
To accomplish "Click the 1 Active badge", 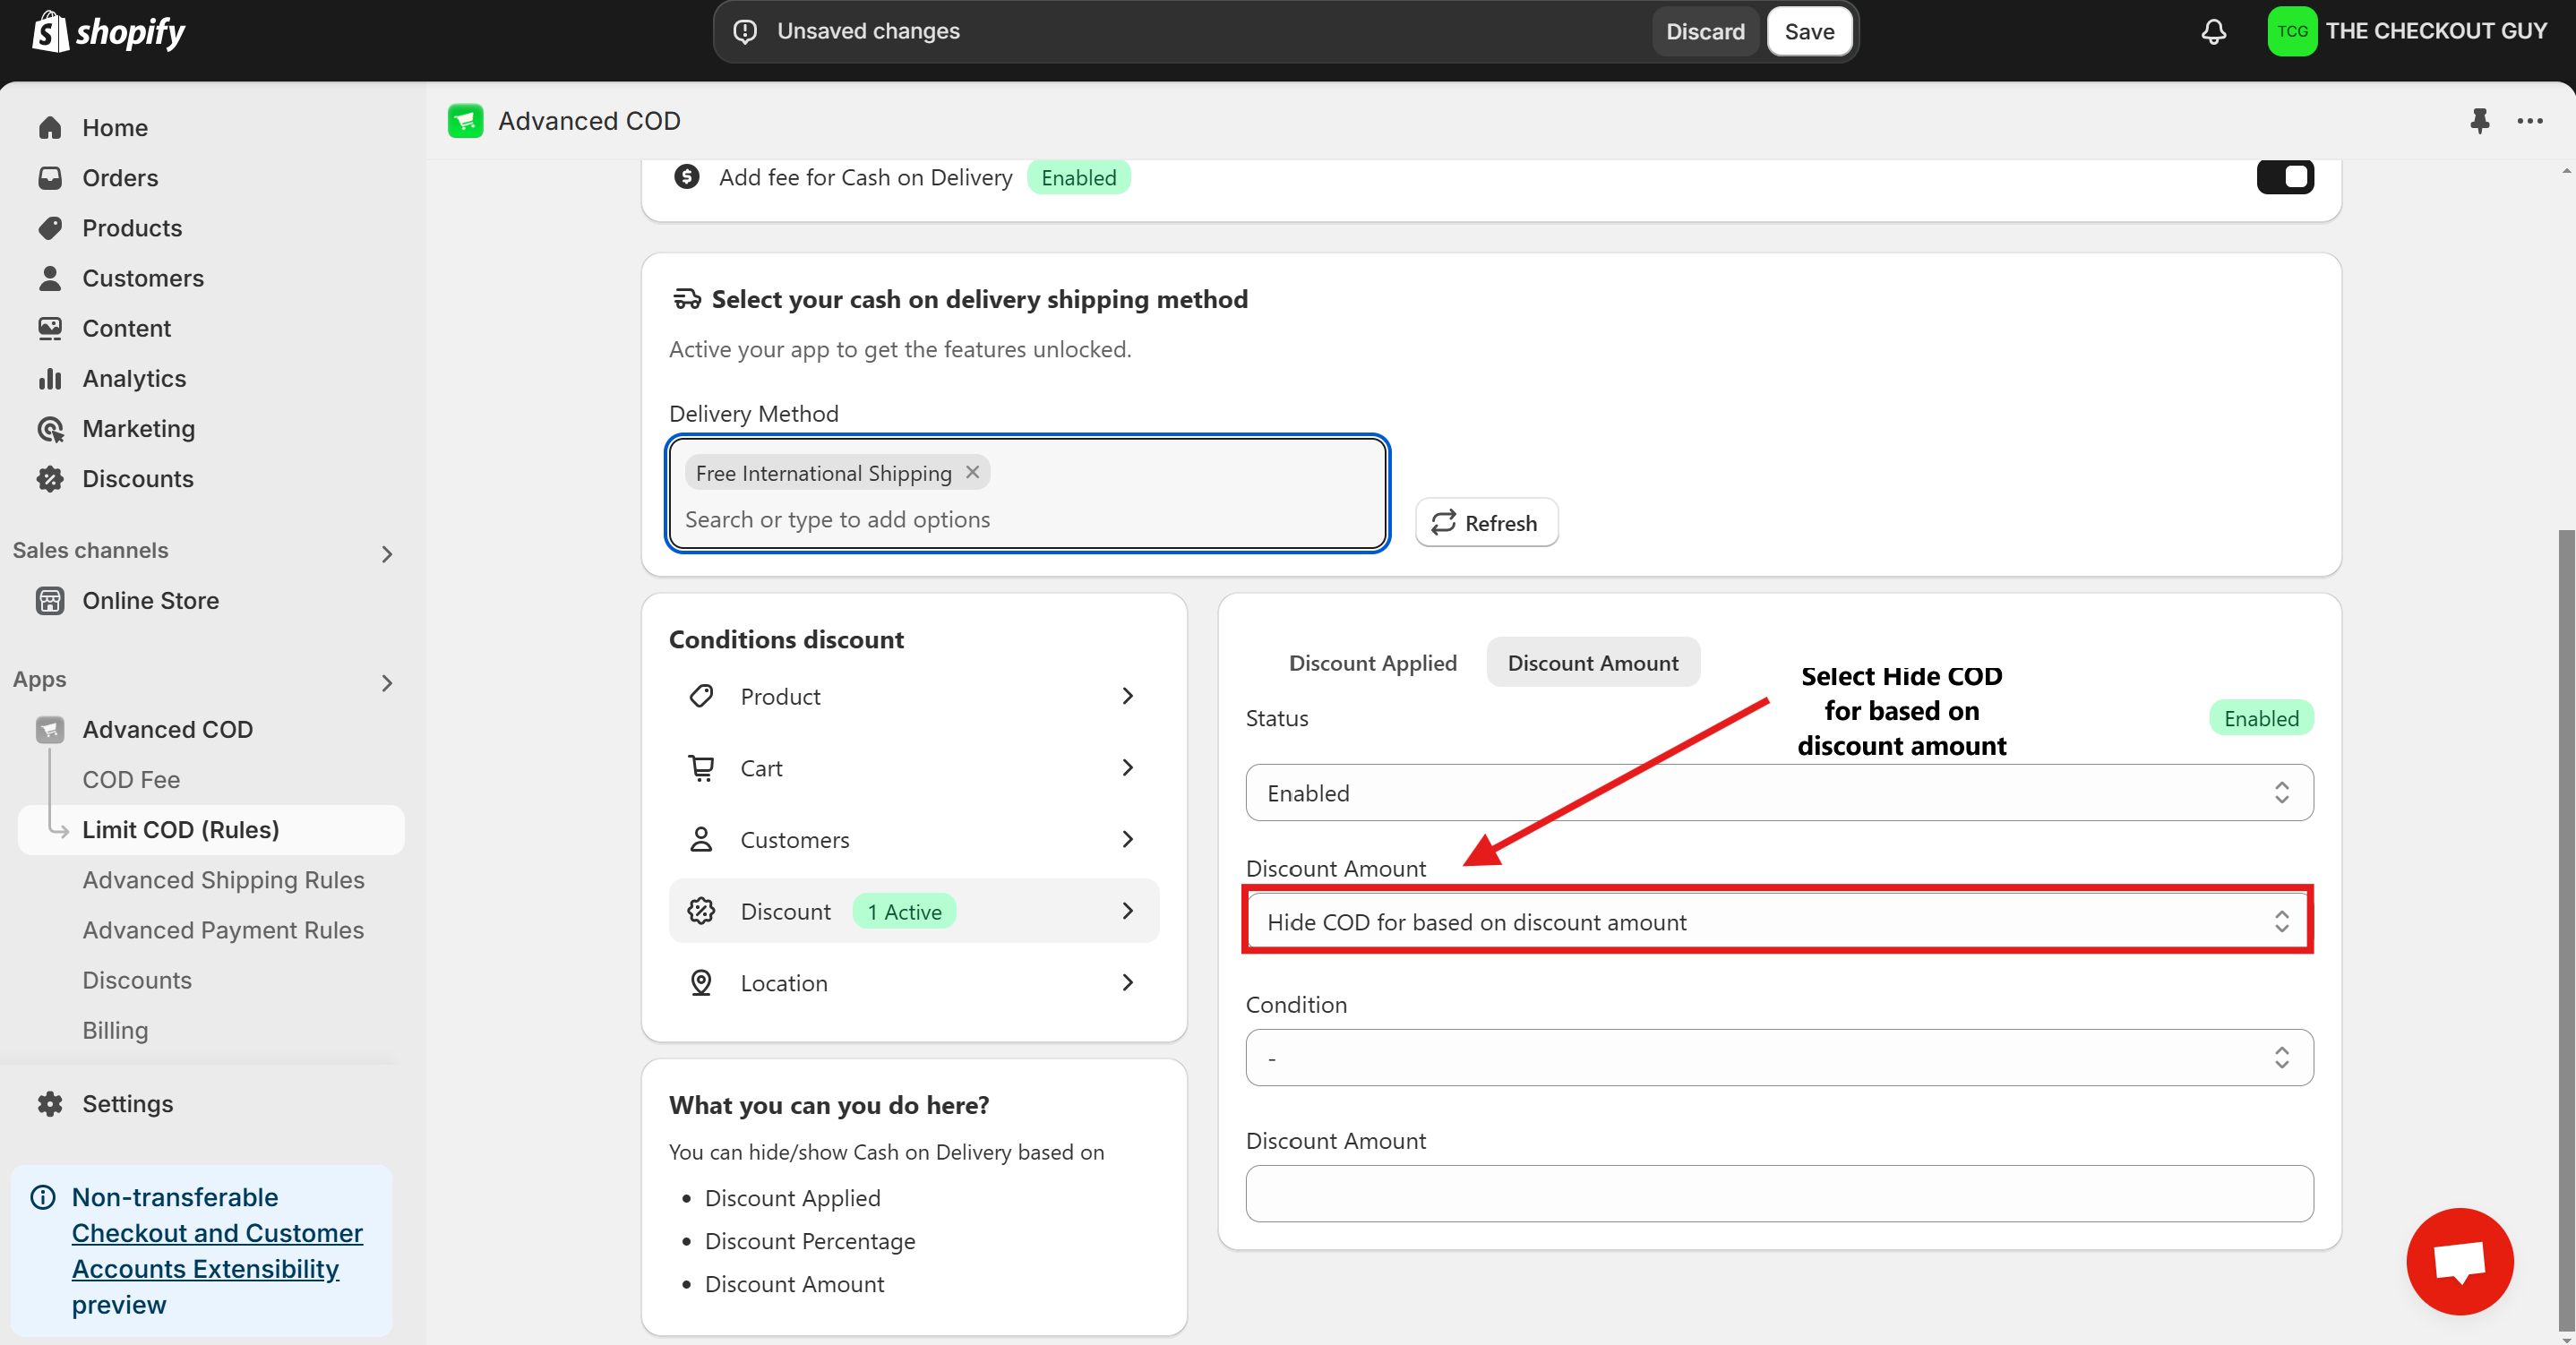I will pos(904,912).
